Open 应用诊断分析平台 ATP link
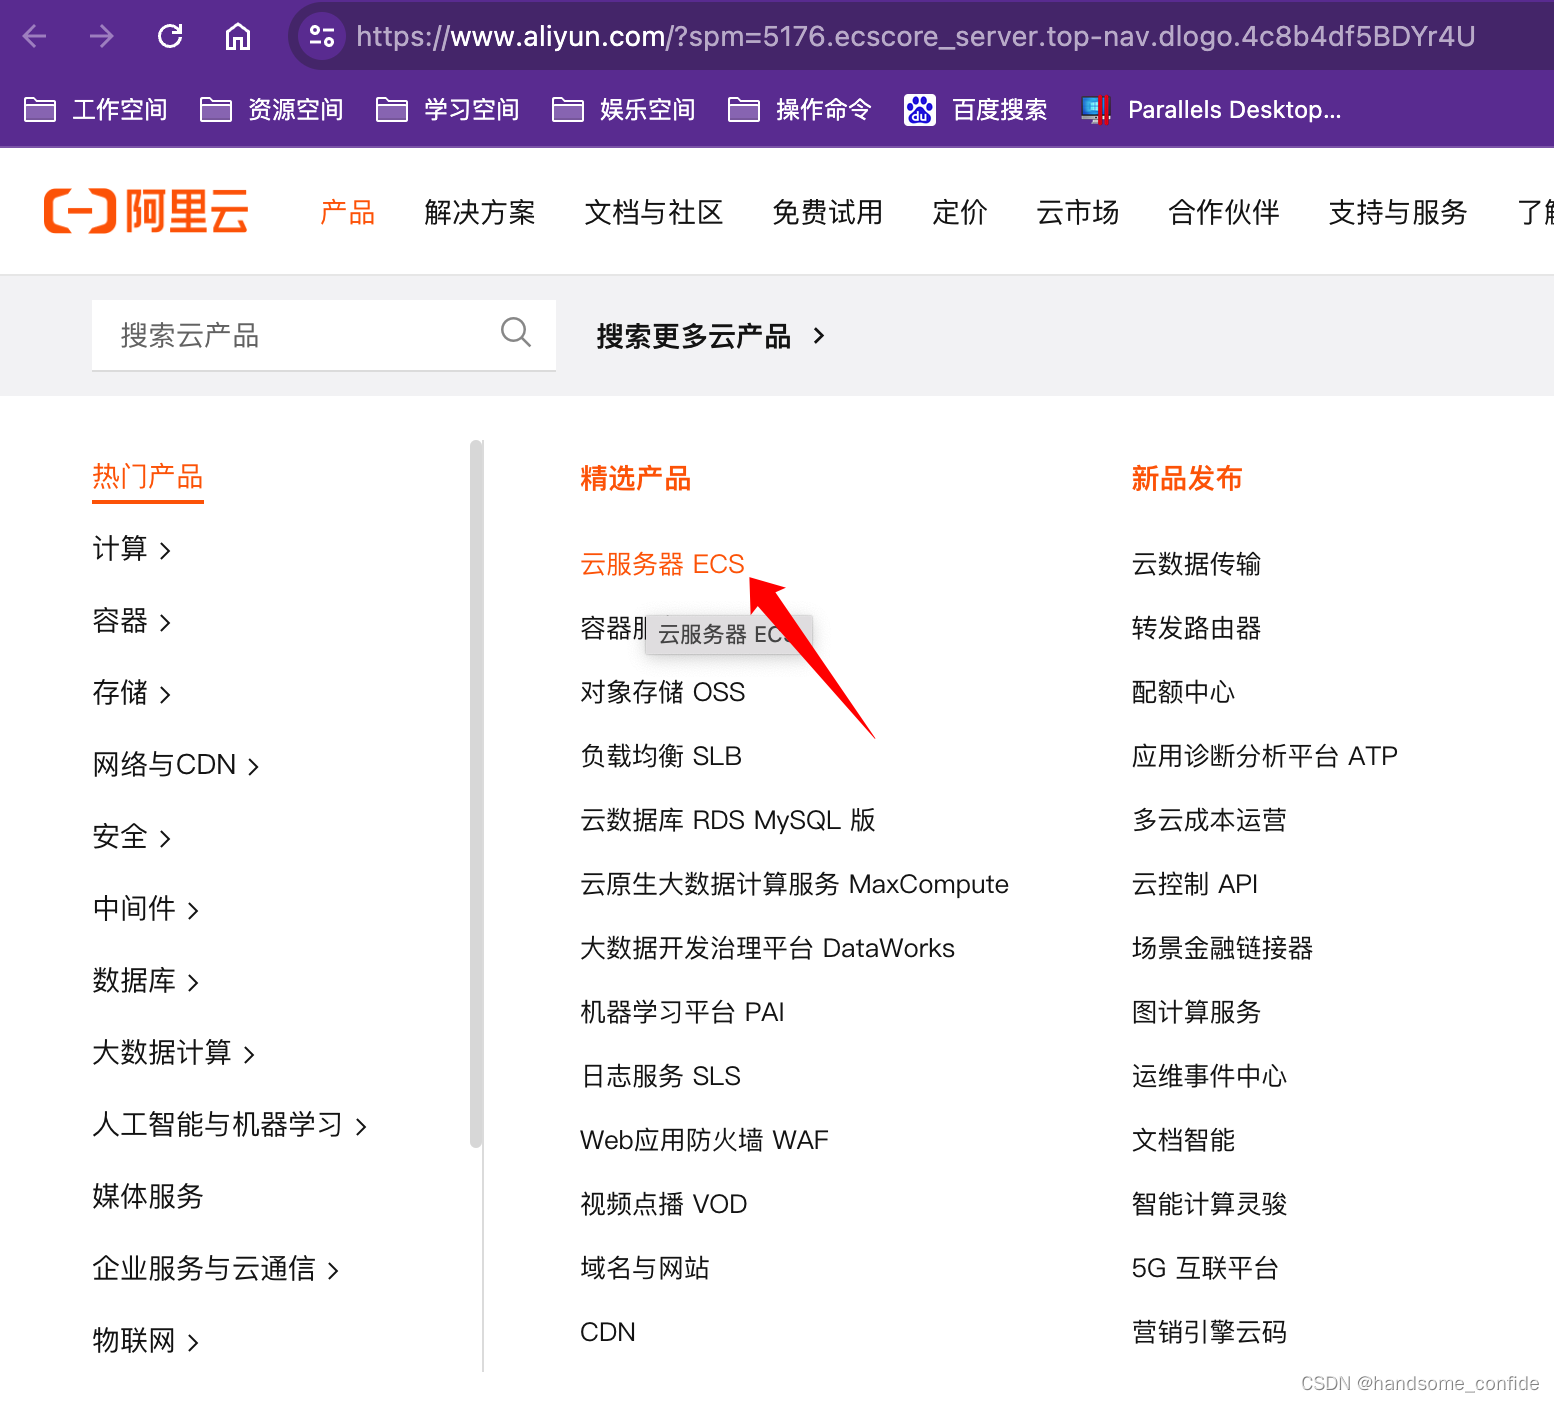This screenshot has width=1554, height=1402. (1264, 756)
